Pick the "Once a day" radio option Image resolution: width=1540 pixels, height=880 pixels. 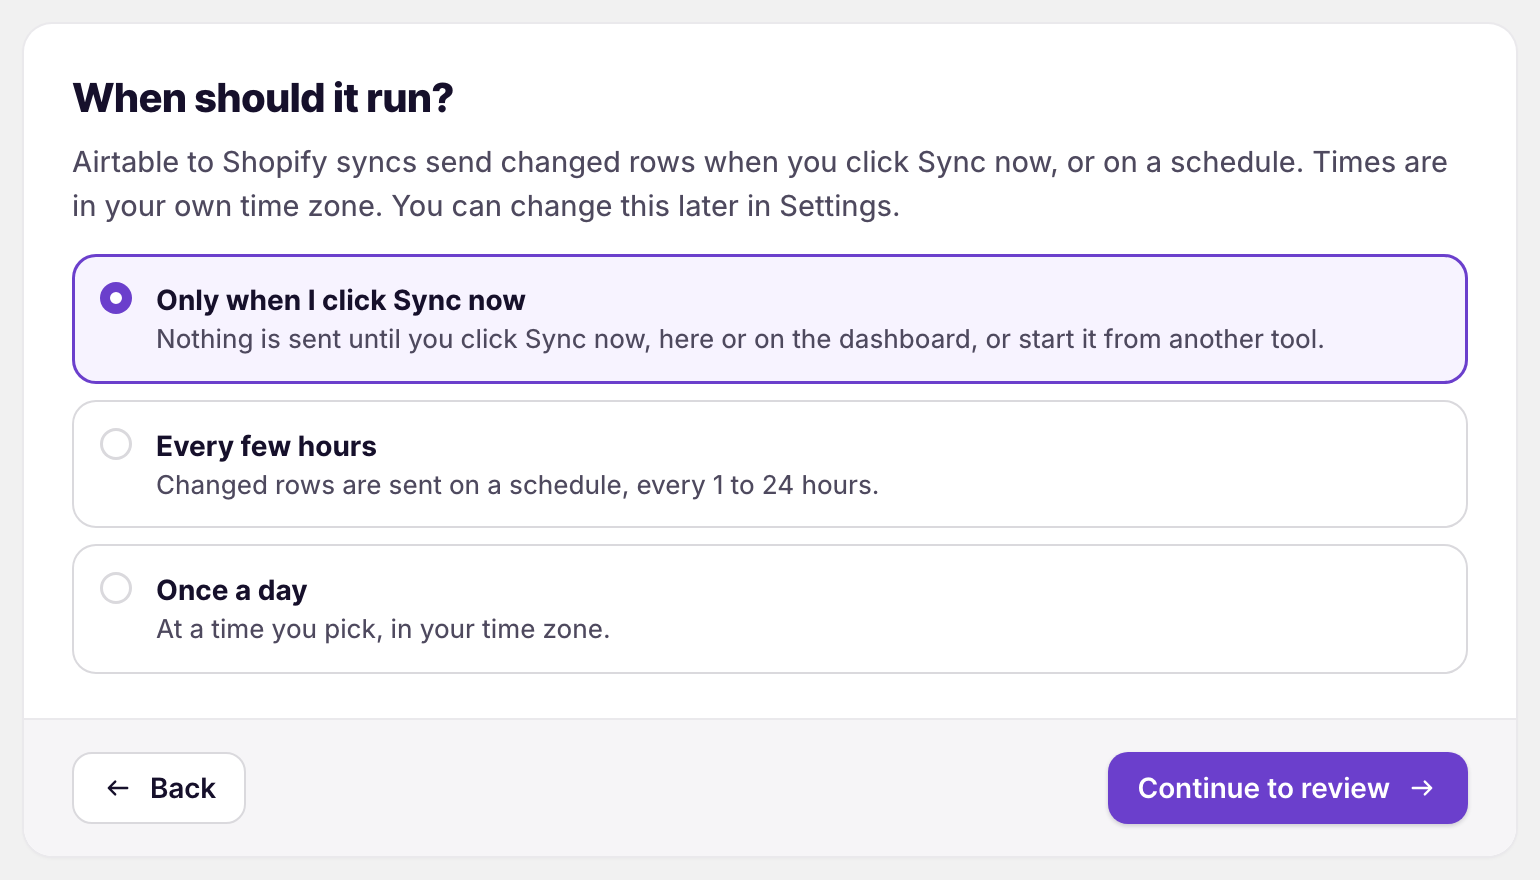pos(116,588)
